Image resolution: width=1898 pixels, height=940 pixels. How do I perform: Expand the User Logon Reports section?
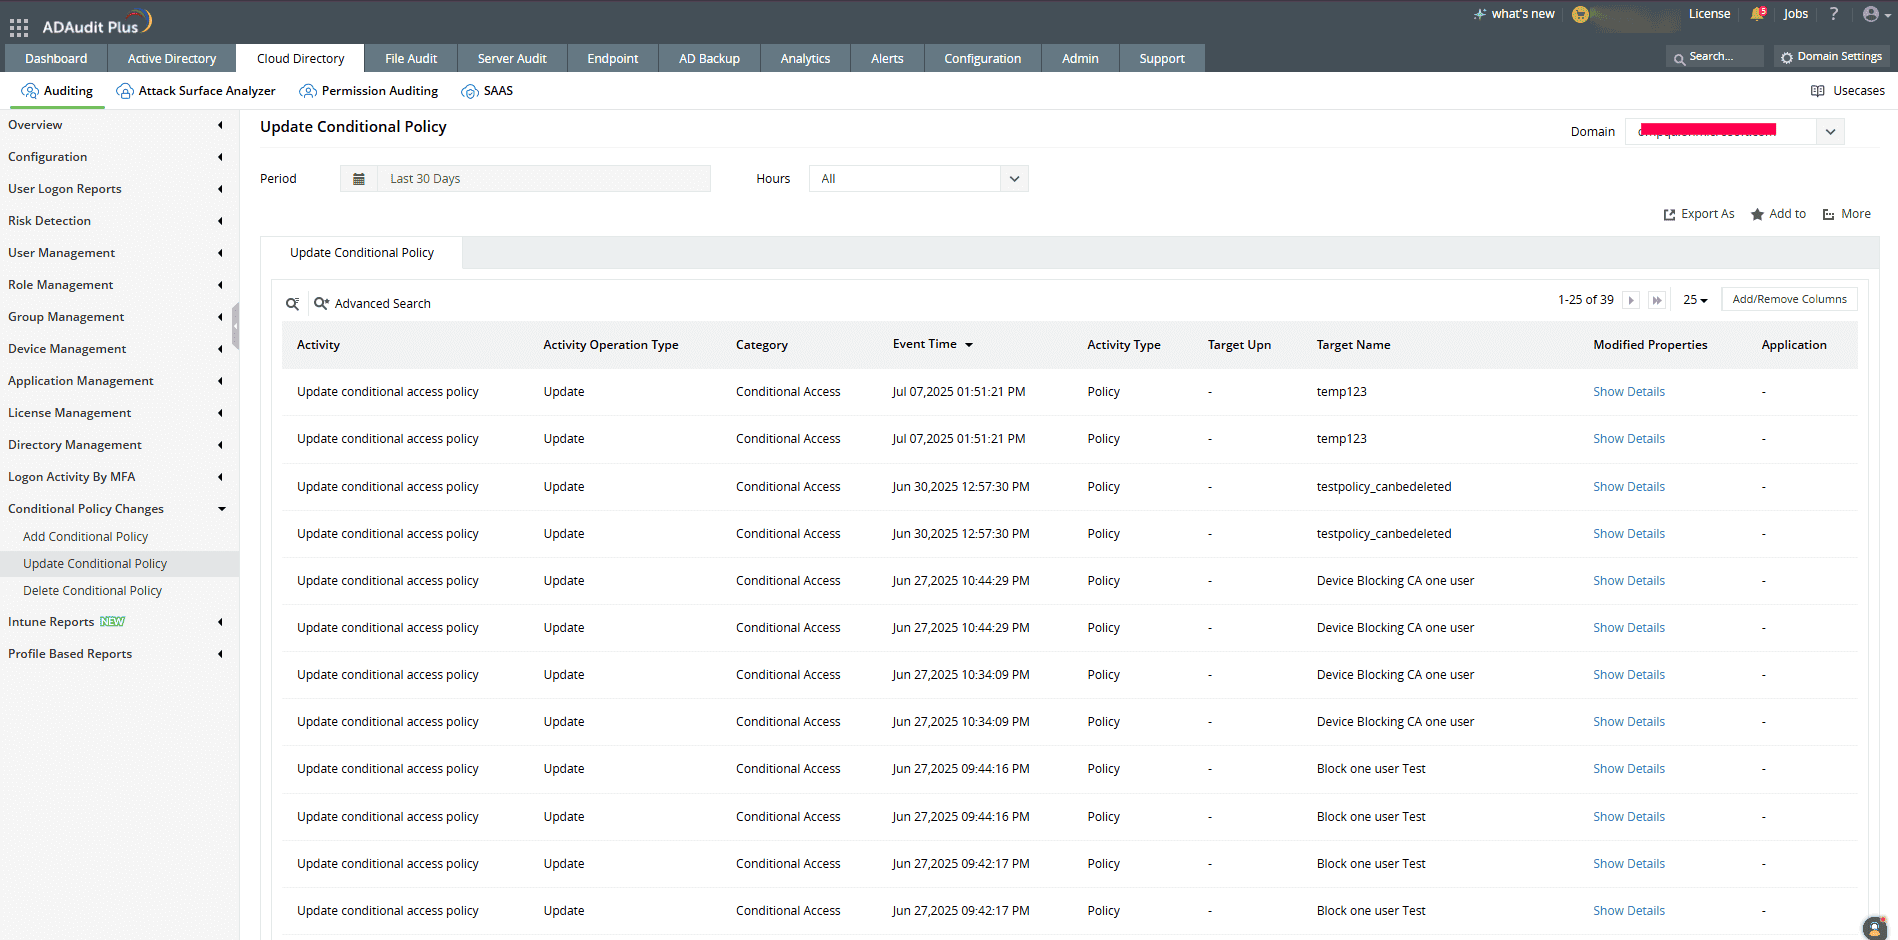point(64,188)
